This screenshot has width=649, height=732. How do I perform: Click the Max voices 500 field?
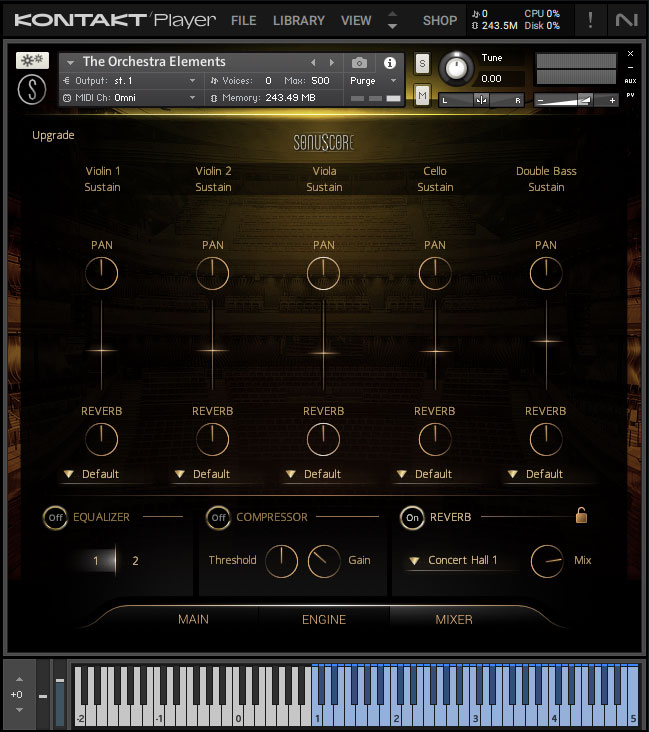[320, 81]
